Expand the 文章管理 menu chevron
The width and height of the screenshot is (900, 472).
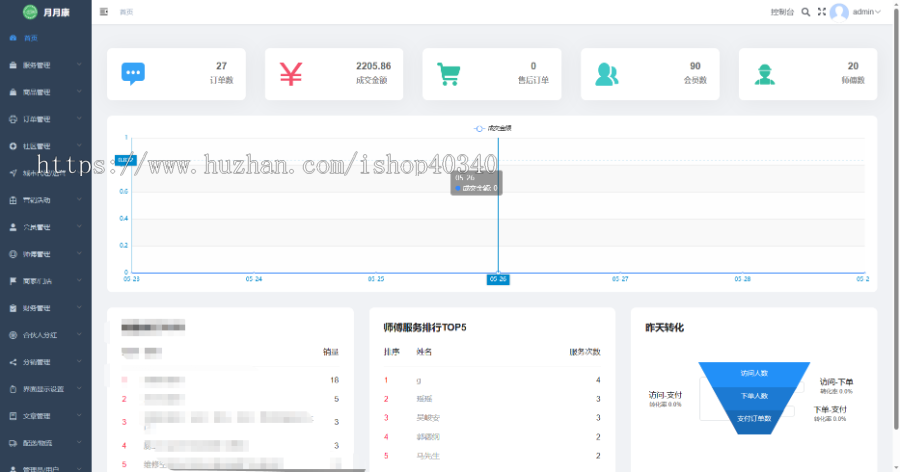click(x=79, y=416)
